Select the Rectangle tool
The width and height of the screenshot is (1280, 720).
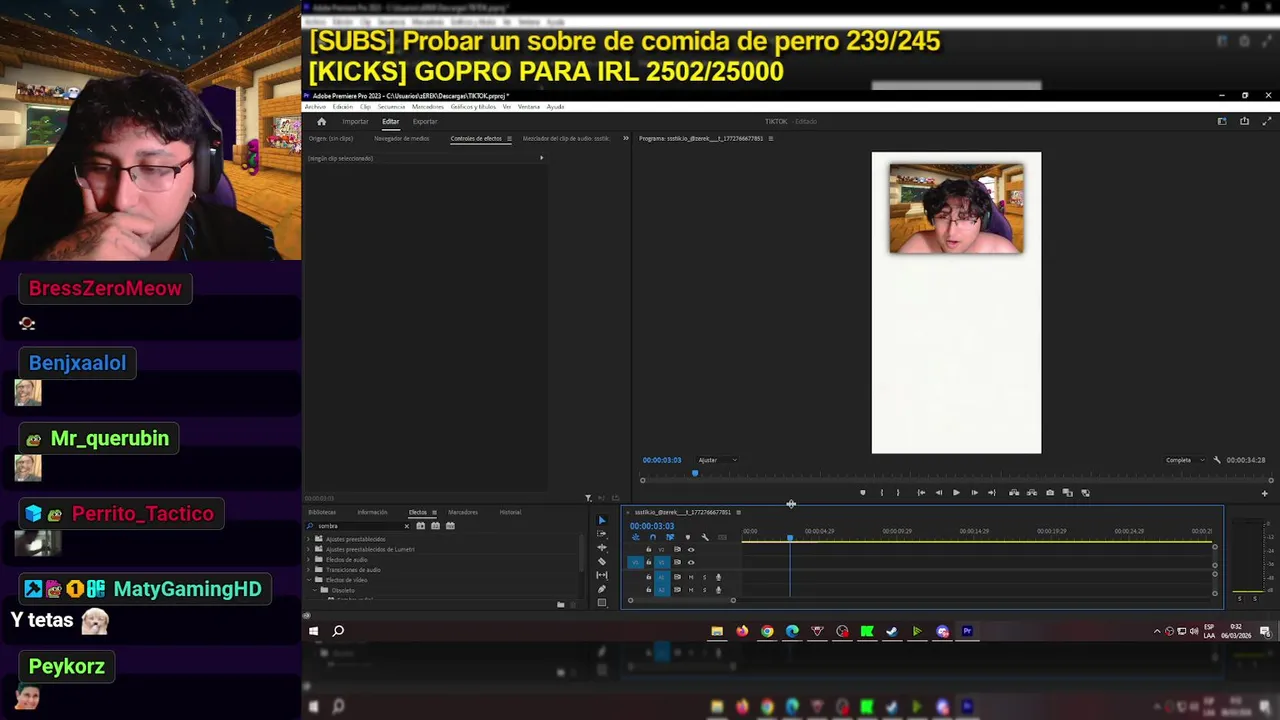(601, 602)
